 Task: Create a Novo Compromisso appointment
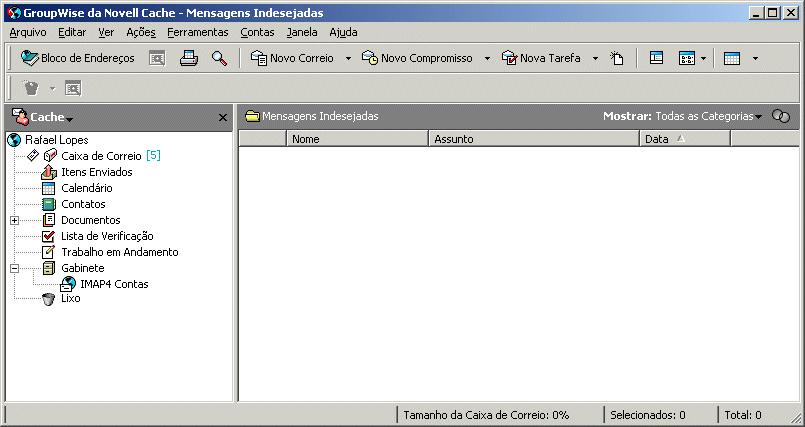pos(417,58)
